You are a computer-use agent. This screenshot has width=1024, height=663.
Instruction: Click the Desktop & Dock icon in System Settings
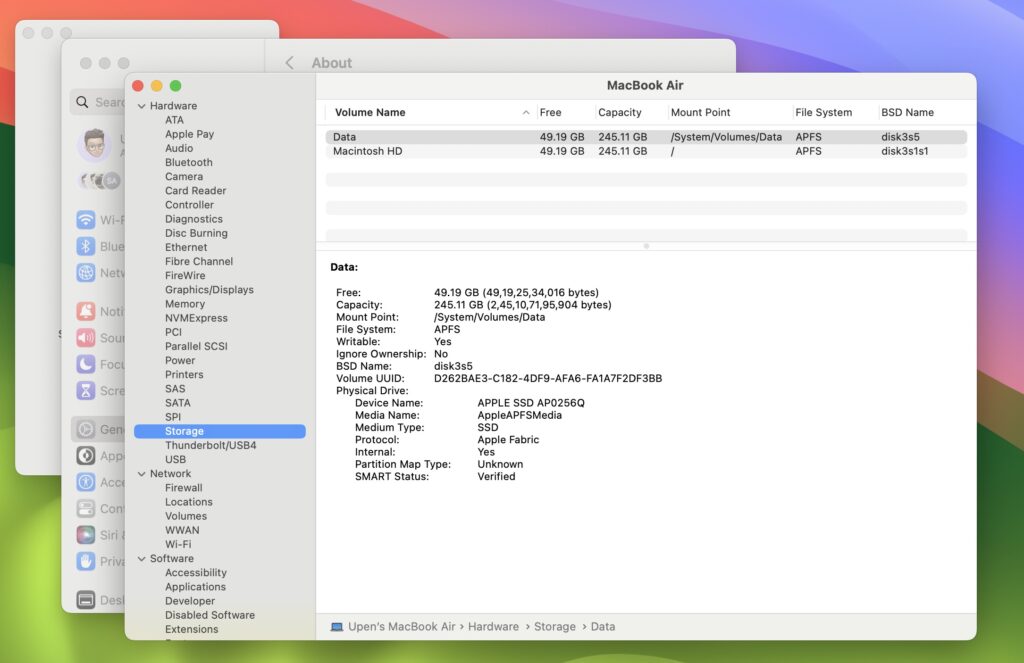86,600
